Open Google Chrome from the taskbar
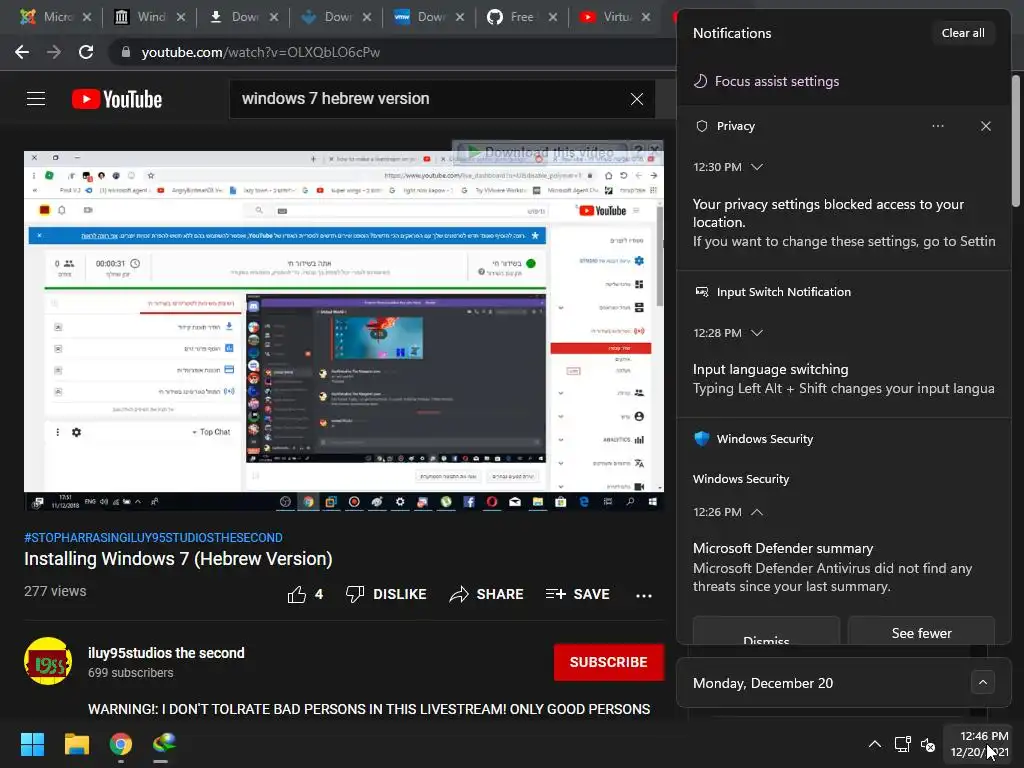1024x768 pixels. coord(121,744)
